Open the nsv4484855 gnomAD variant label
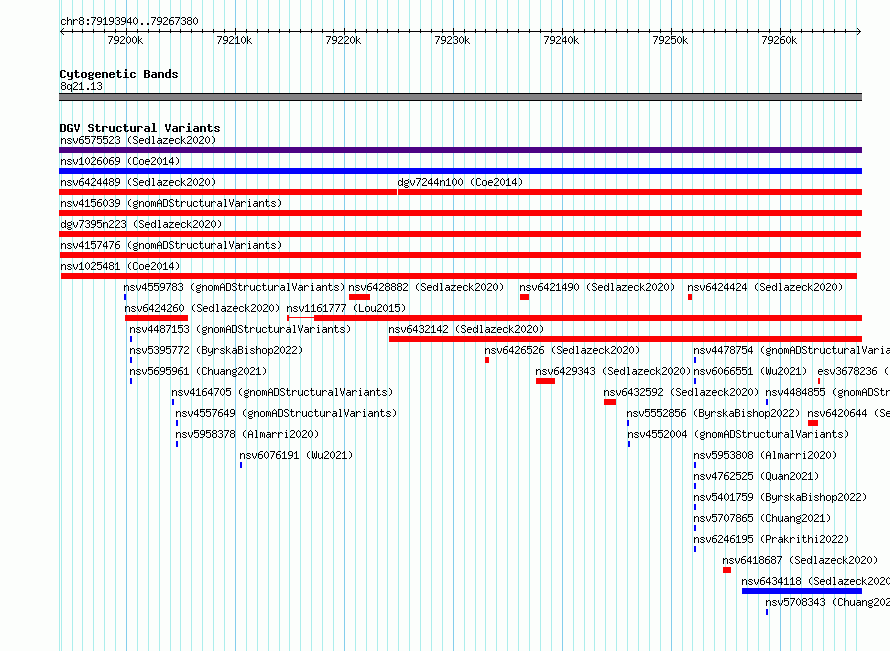The height and width of the screenshot is (651, 890). (828, 392)
